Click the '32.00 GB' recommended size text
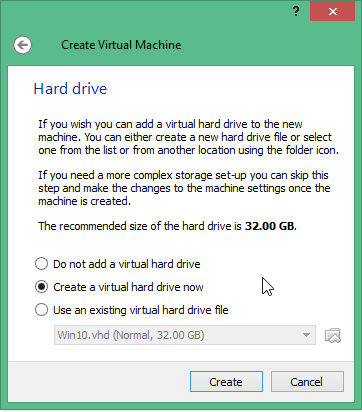362x412 pixels. point(270,226)
